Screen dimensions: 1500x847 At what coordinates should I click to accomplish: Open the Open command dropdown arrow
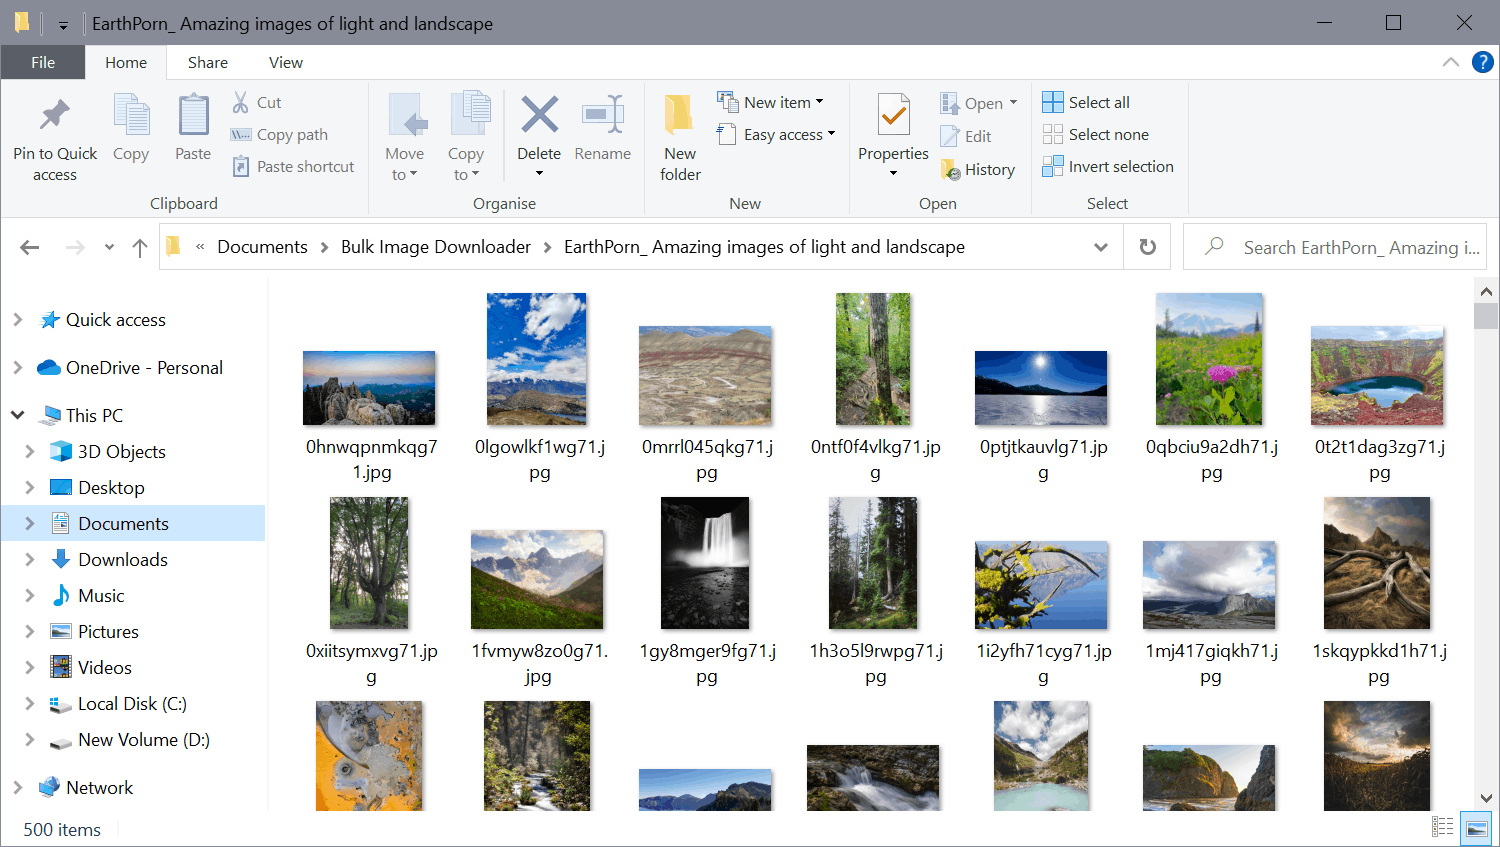pyautogui.click(x=1013, y=103)
